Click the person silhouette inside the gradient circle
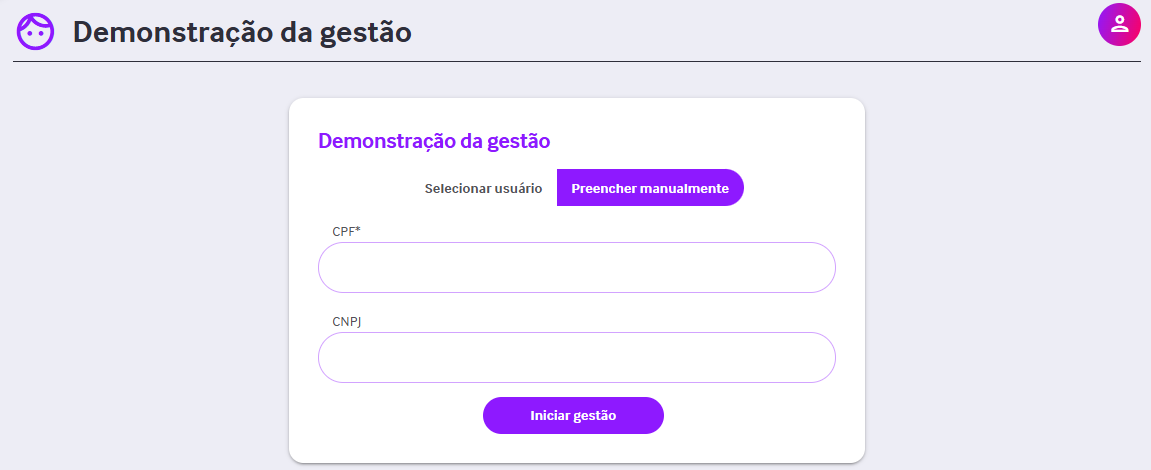Image resolution: width=1151 pixels, height=470 pixels. (1119, 24)
